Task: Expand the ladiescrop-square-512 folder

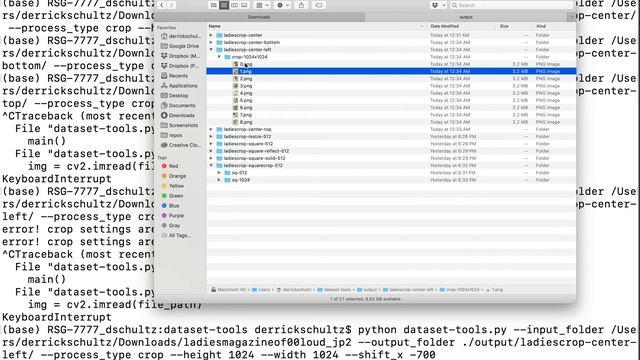Action: pos(211,144)
